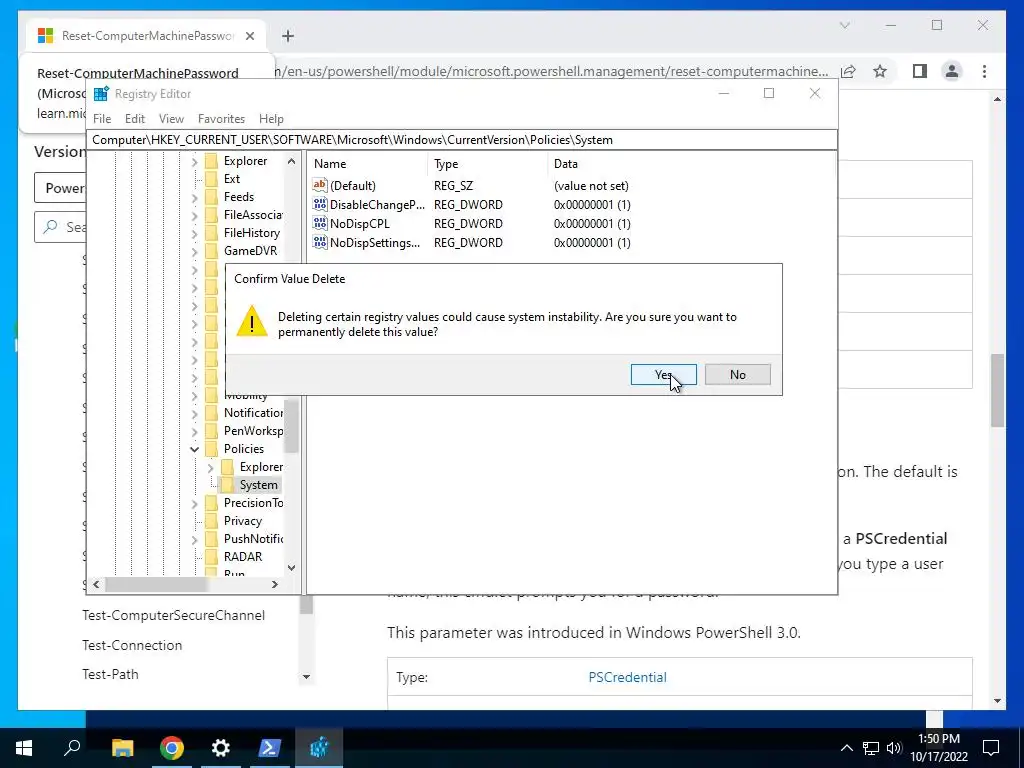This screenshot has height=768, width=1024.
Task: Click Registry Editor taskbar icon
Action: tap(319, 748)
